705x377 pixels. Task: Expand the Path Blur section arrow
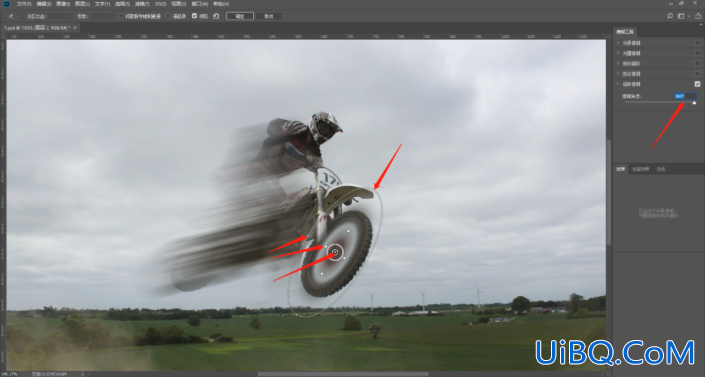pyautogui.click(x=618, y=74)
